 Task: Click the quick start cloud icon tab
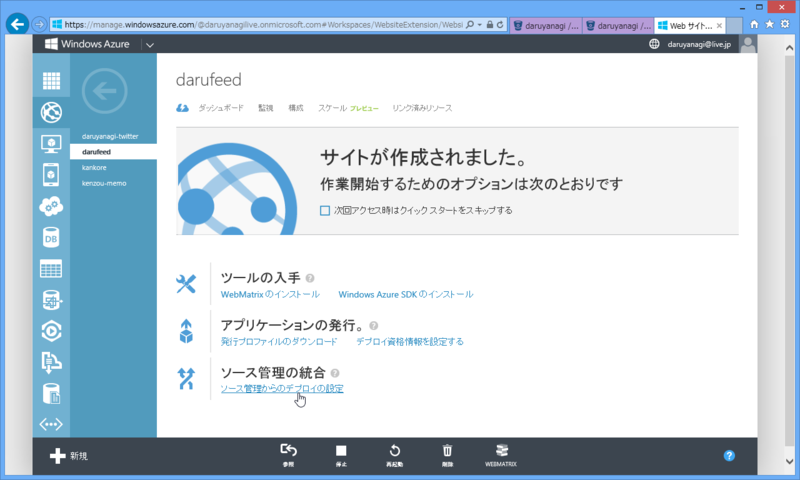click(182, 108)
